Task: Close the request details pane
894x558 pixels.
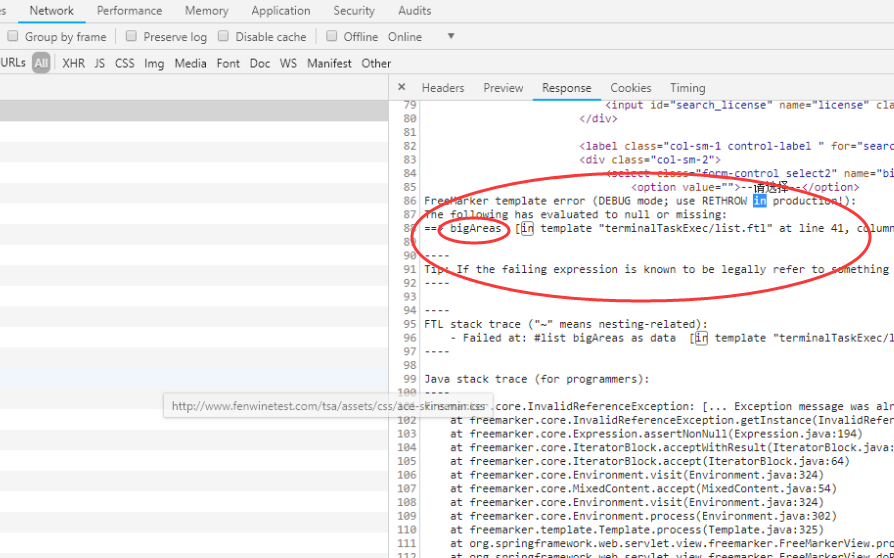Action: click(401, 87)
